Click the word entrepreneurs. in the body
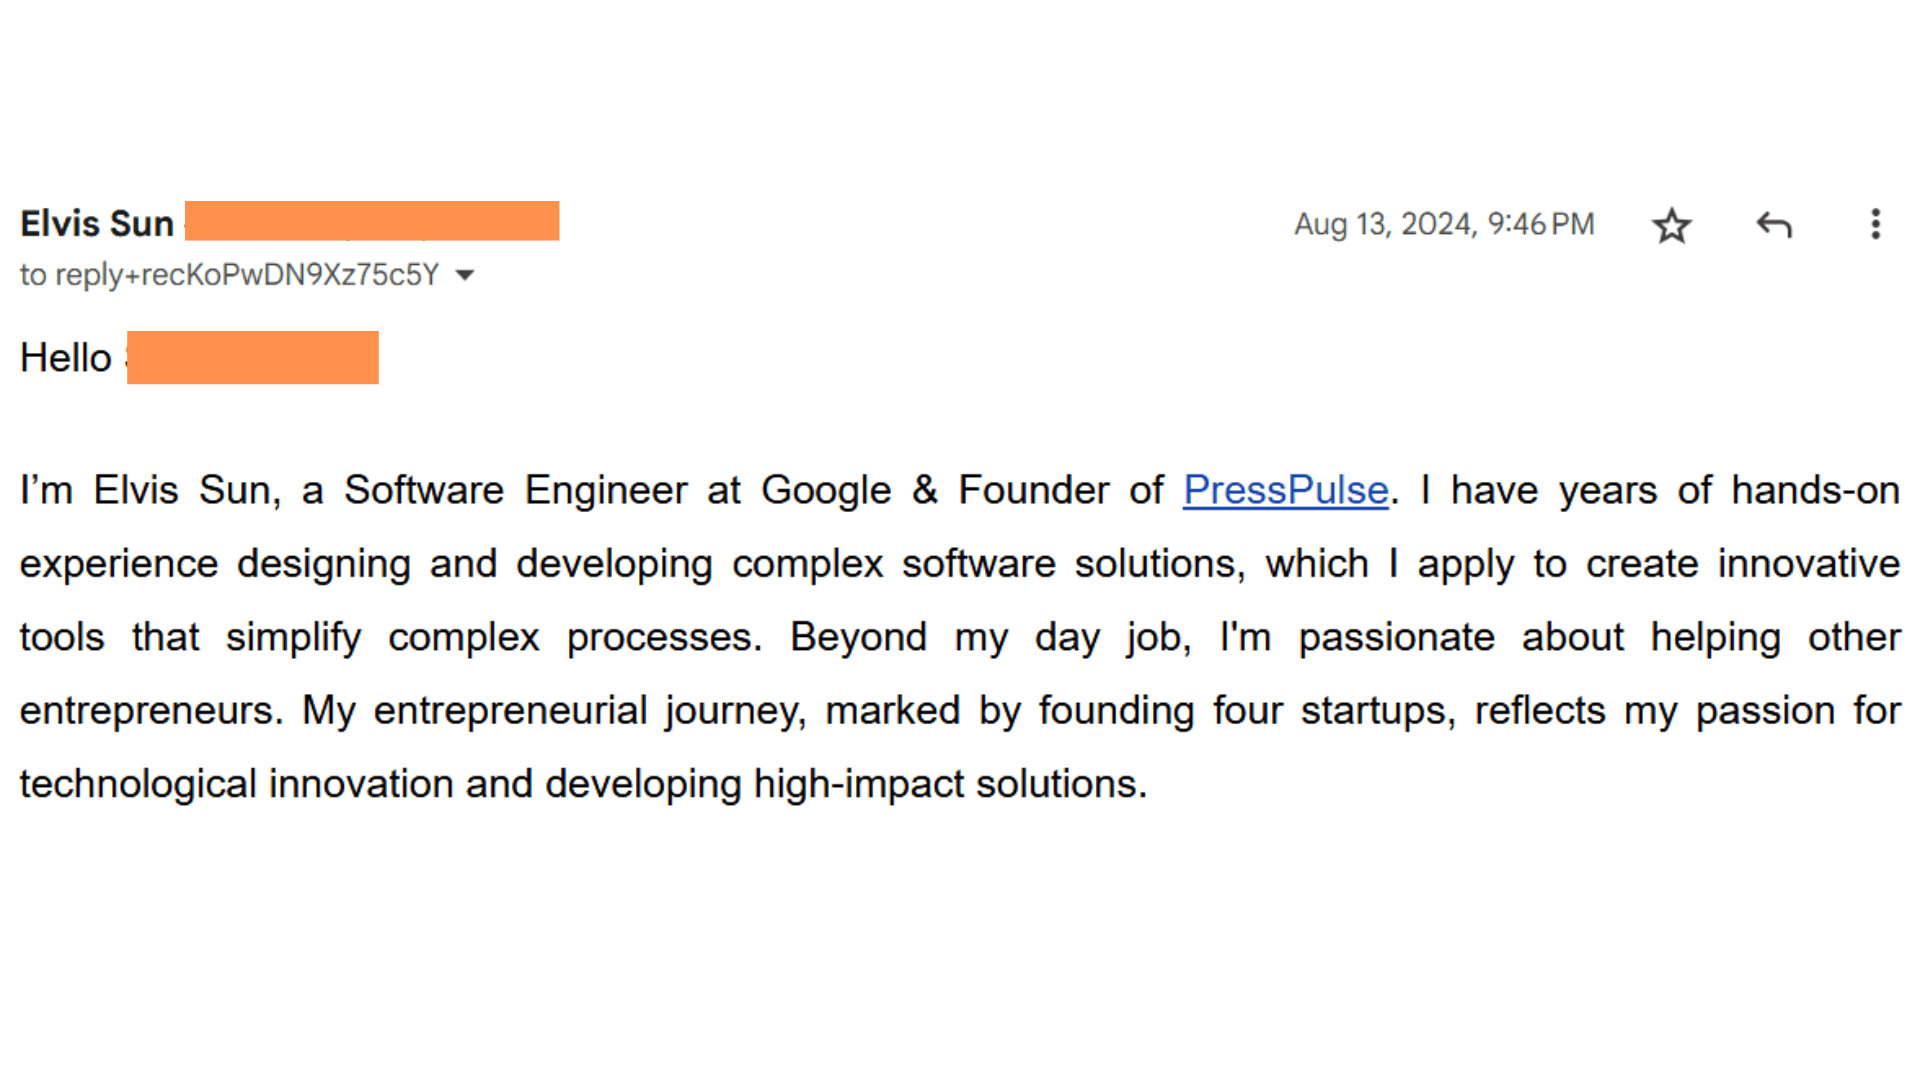 tap(151, 710)
